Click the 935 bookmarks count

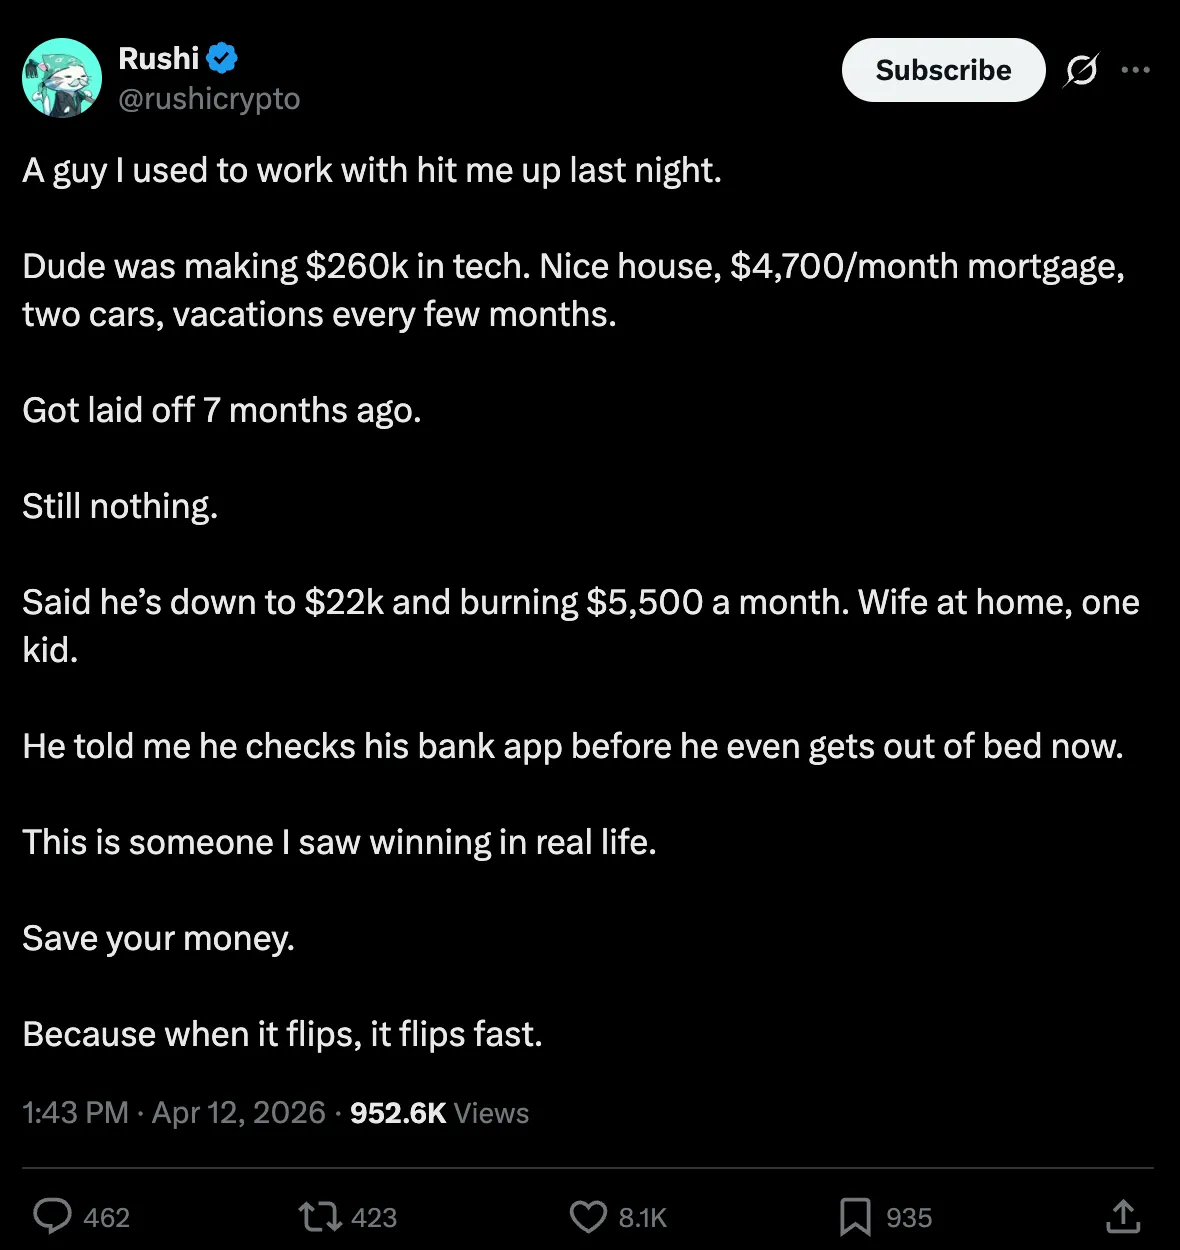pyautogui.click(x=909, y=1217)
